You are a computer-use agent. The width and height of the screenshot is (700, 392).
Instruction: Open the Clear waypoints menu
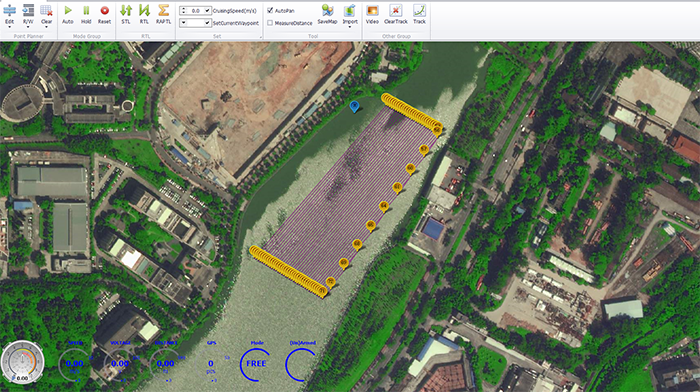pos(46,15)
